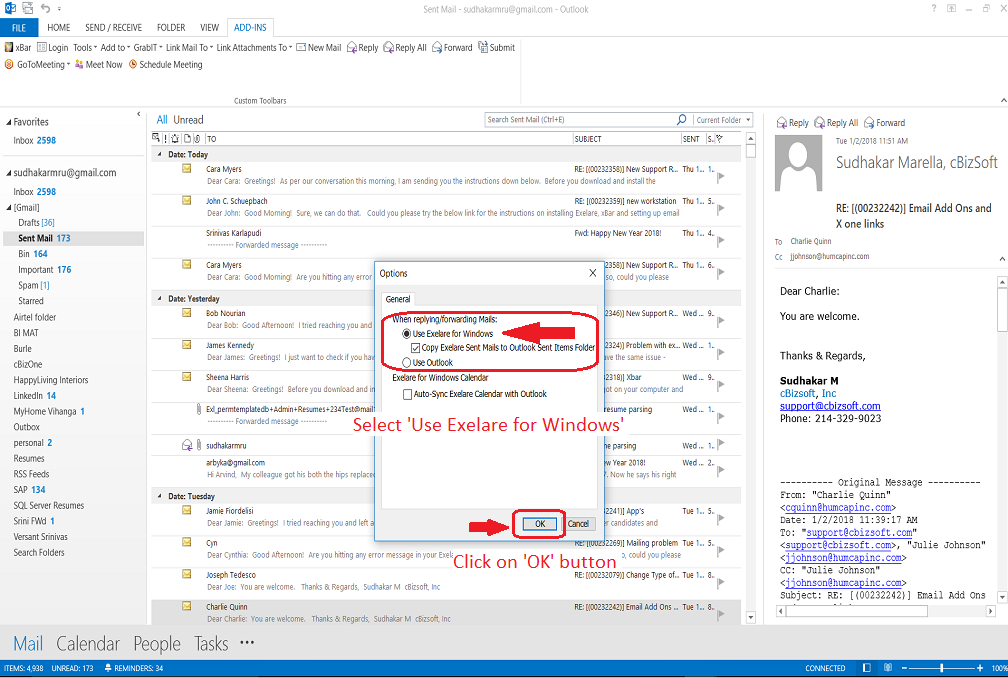
Task: Show Unread messages filter
Action: coord(188,120)
